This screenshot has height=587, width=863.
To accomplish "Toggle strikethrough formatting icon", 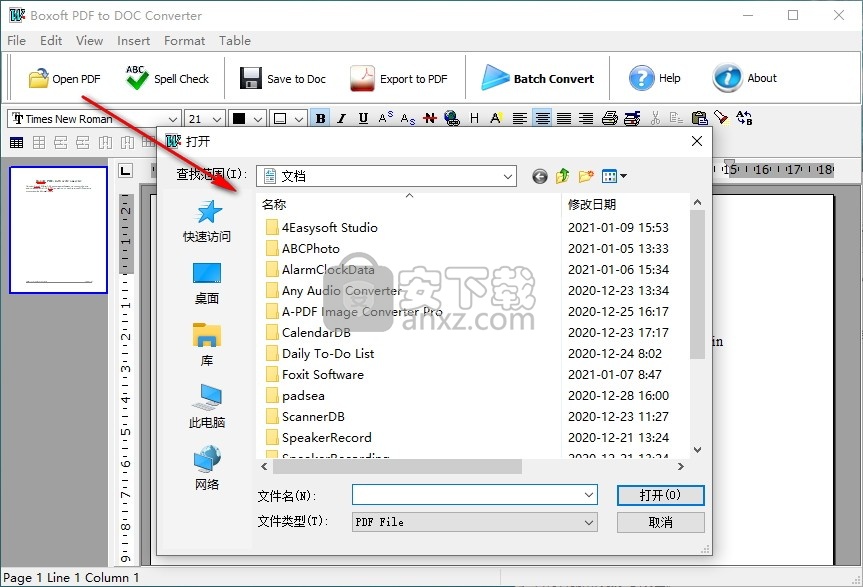I will (430, 118).
